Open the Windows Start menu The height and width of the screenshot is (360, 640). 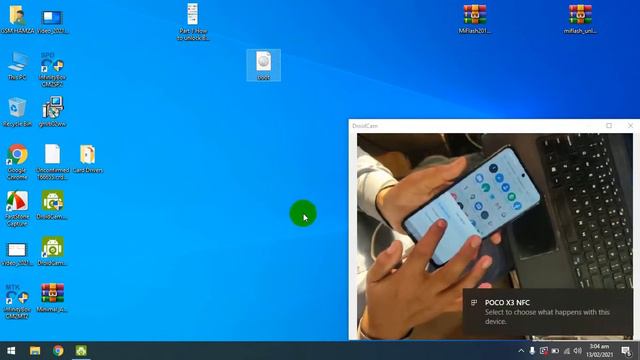[11, 351]
